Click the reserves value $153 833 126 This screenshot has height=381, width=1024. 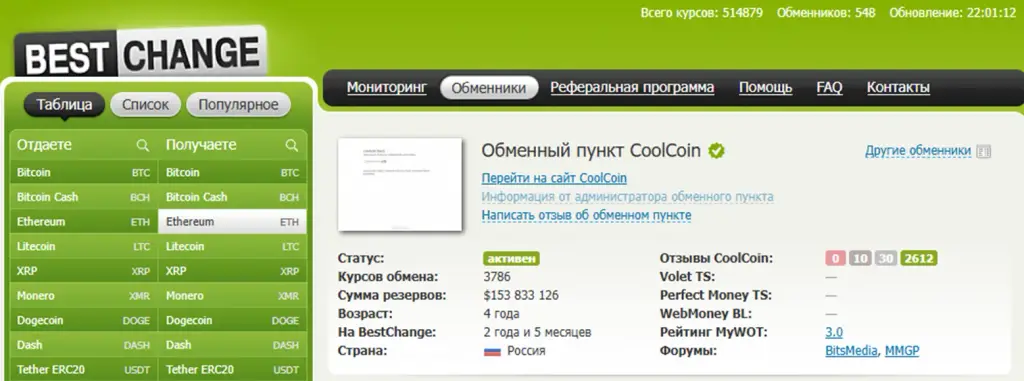(521, 295)
